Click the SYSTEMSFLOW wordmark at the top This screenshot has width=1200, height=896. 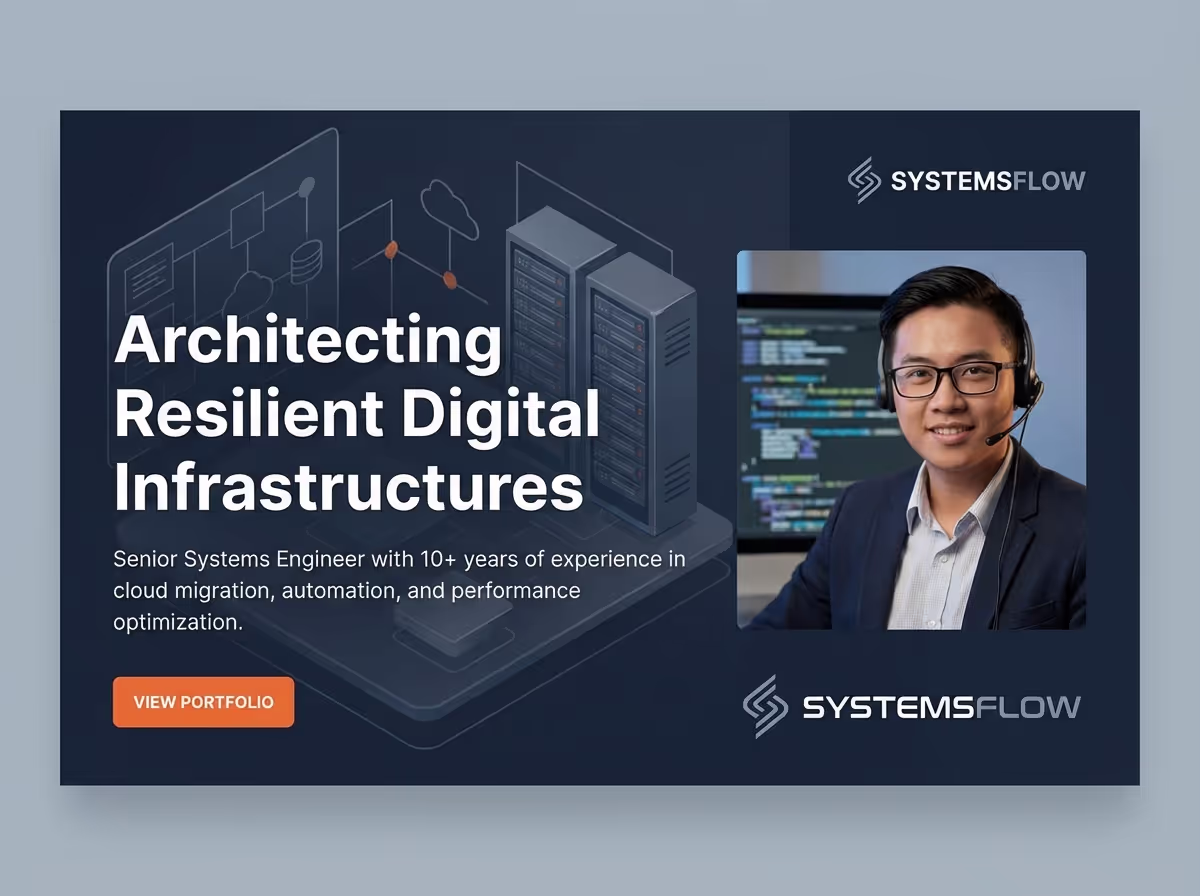tap(988, 181)
